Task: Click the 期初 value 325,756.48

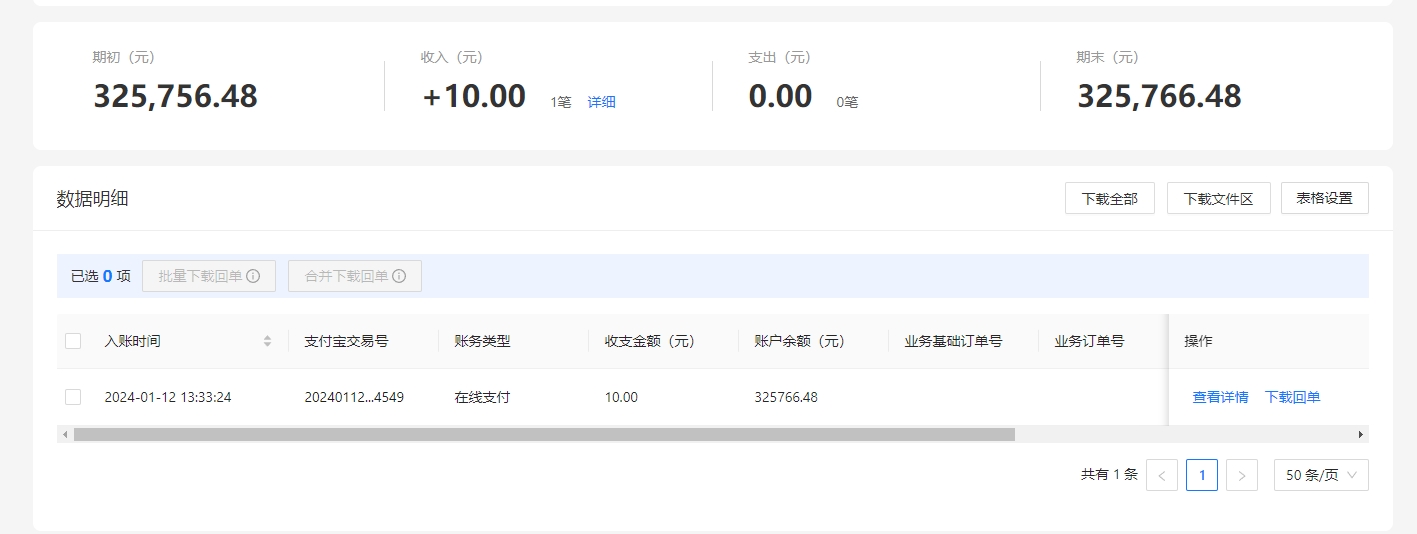Action: [176, 96]
